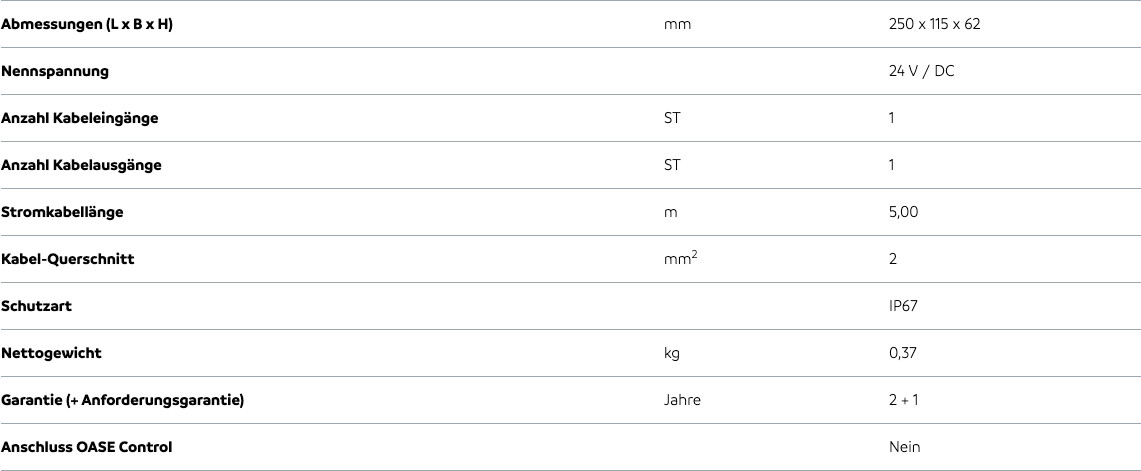Click the ST unit in the Kabeleingänge row

pyautogui.click(x=672, y=118)
